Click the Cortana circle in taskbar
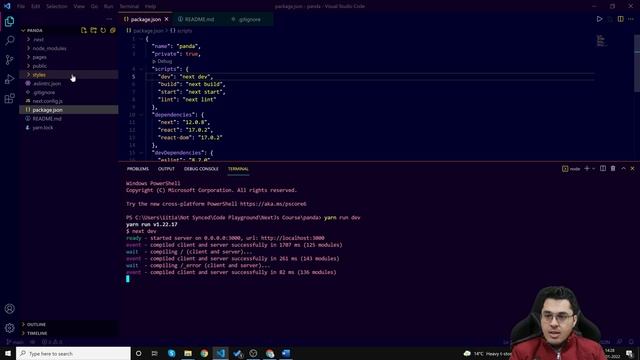 tap(138, 353)
